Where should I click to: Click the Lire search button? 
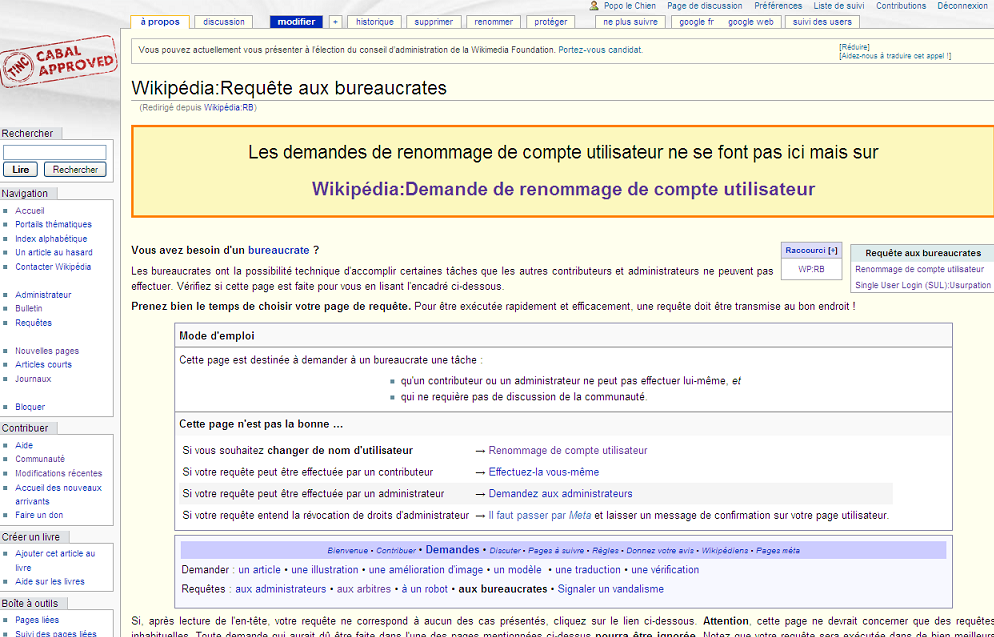coord(20,170)
